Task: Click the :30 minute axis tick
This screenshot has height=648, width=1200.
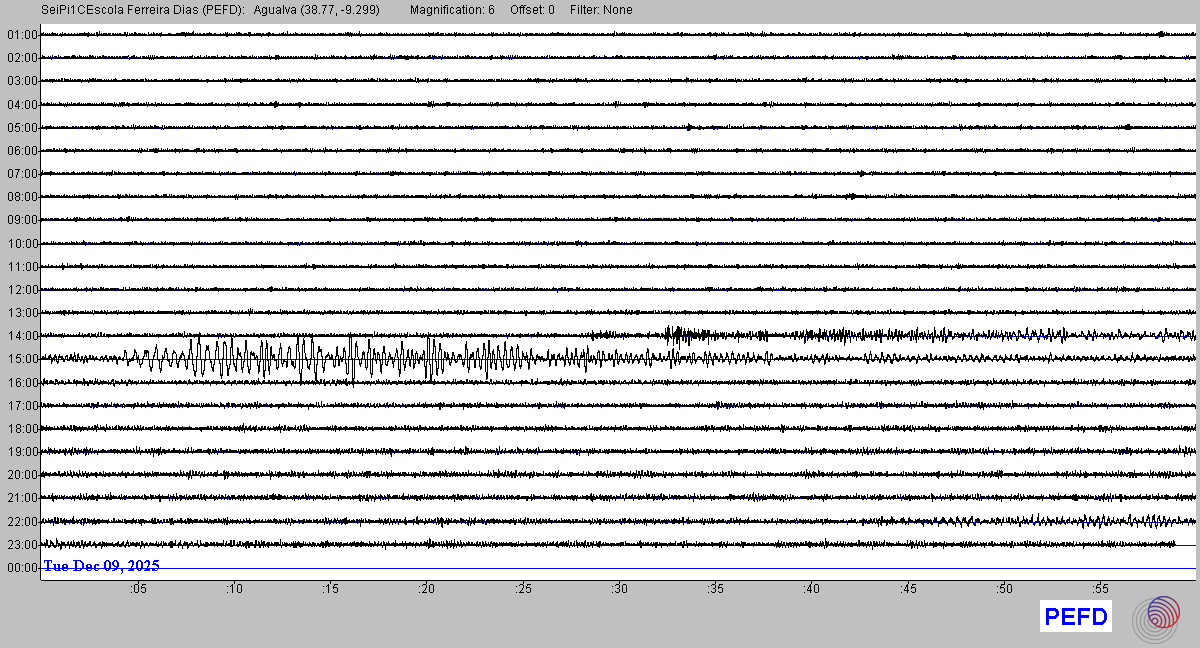Action: (619, 589)
